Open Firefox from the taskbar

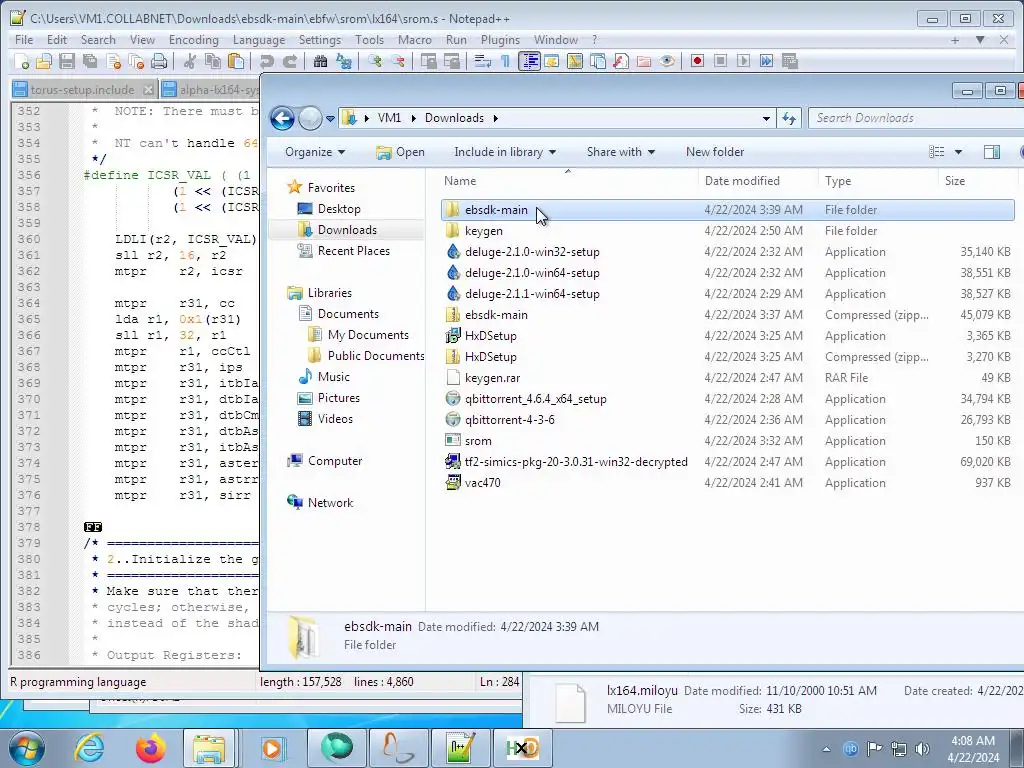pos(151,748)
